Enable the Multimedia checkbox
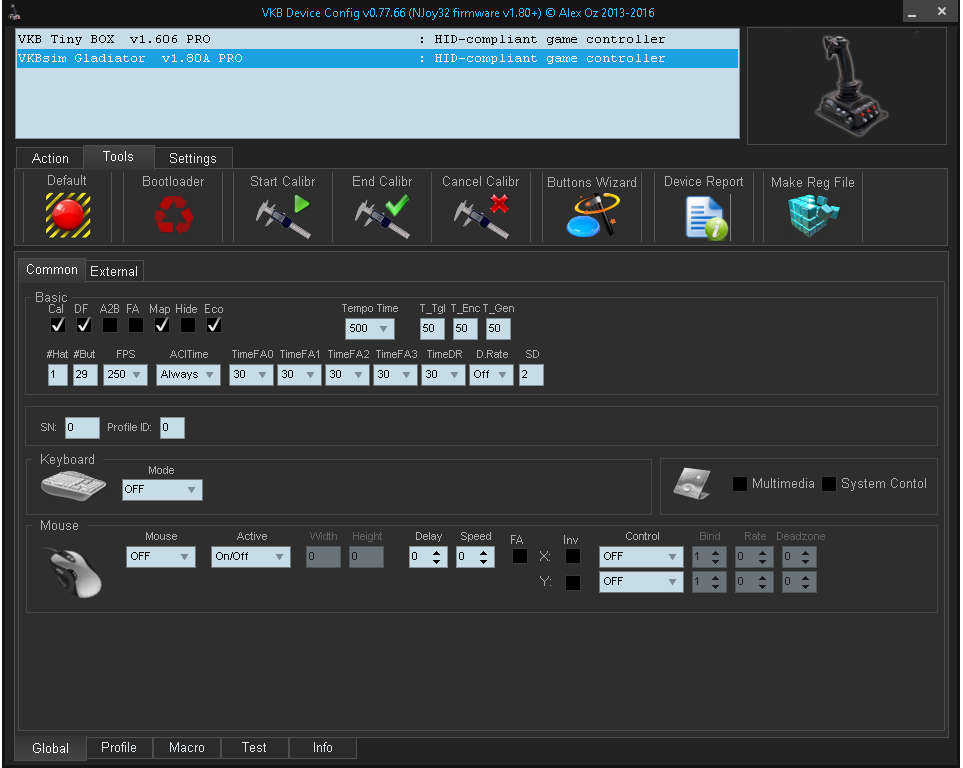The image size is (963, 768). point(740,484)
